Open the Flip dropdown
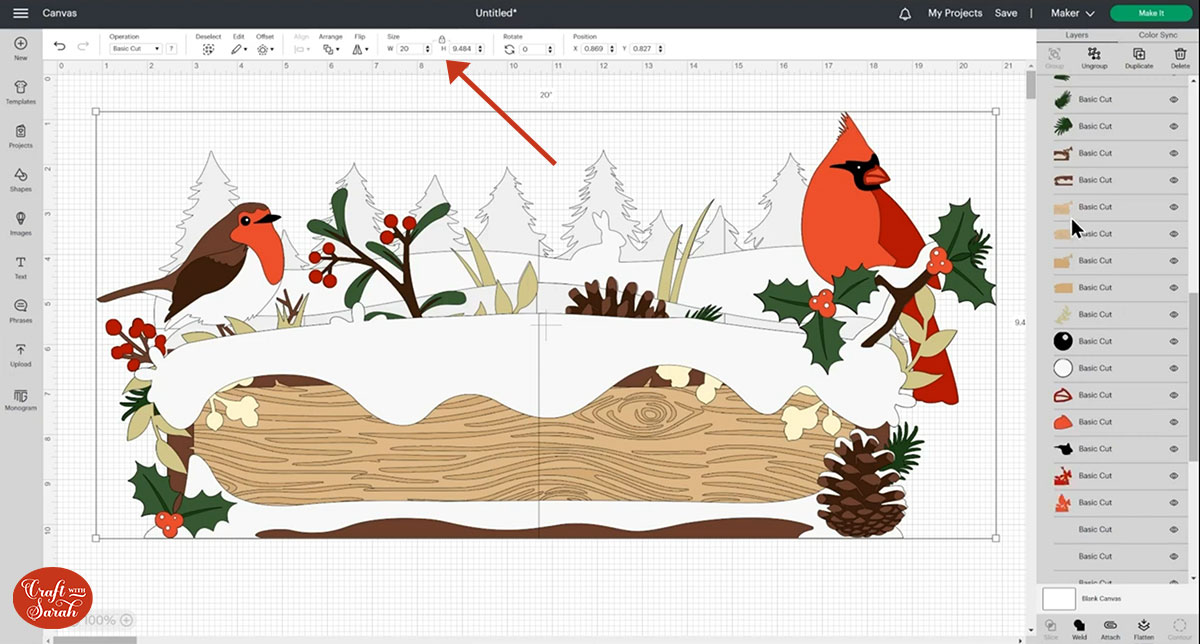Screen dimensions: 1200x644 [360, 48]
